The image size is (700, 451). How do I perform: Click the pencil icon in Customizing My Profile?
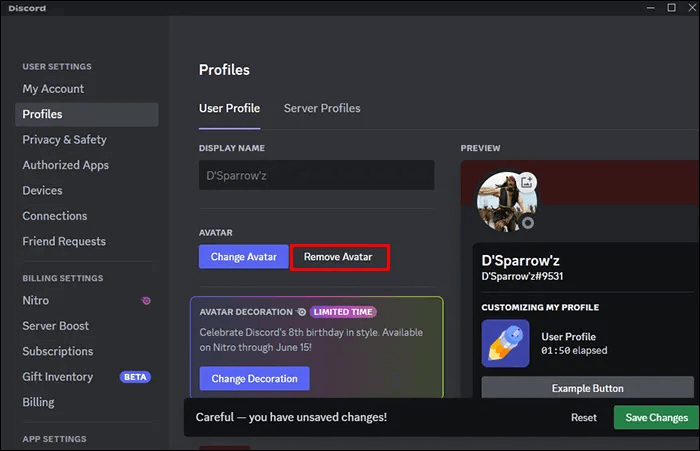click(505, 343)
